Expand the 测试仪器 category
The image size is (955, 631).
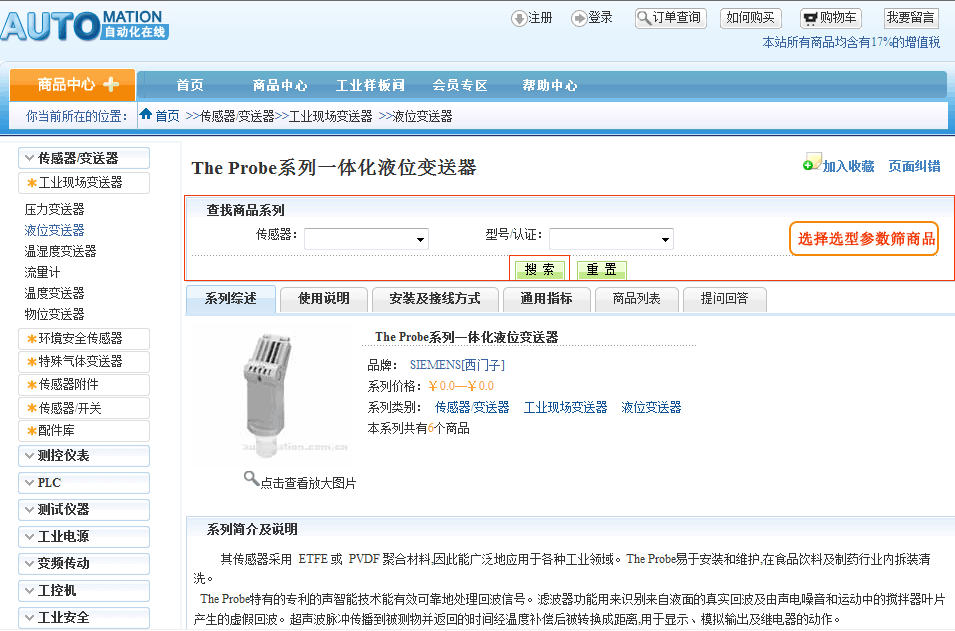tap(84, 510)
